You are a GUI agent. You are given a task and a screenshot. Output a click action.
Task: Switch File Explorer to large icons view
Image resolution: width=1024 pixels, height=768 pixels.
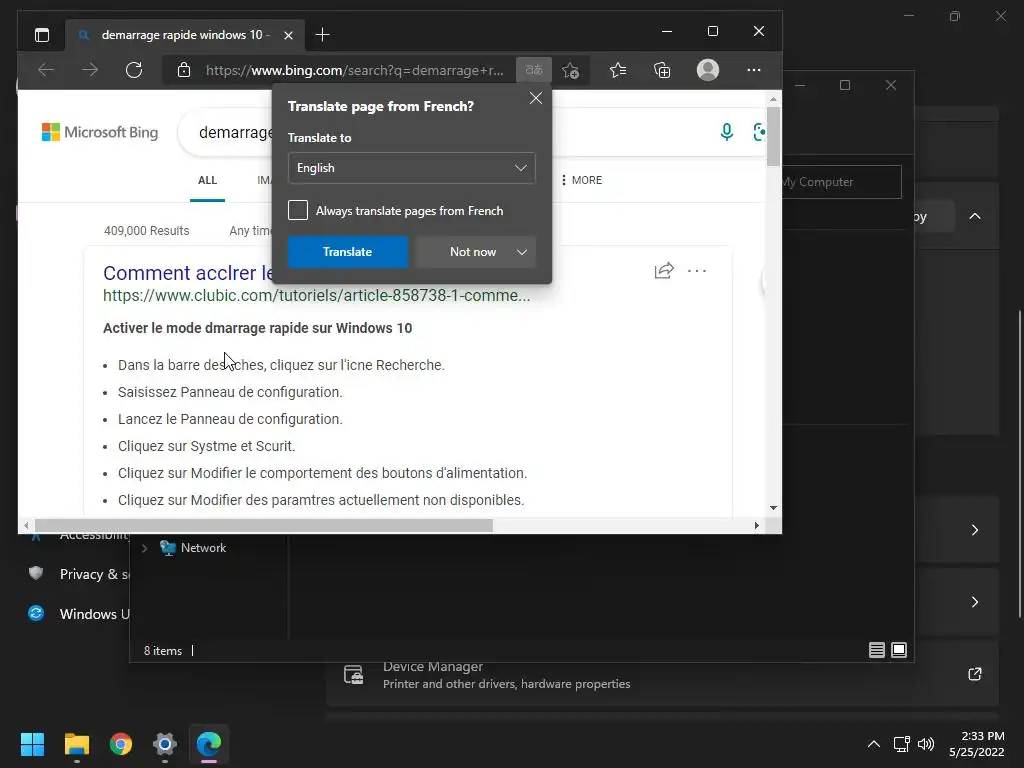(x=899, y=650)
